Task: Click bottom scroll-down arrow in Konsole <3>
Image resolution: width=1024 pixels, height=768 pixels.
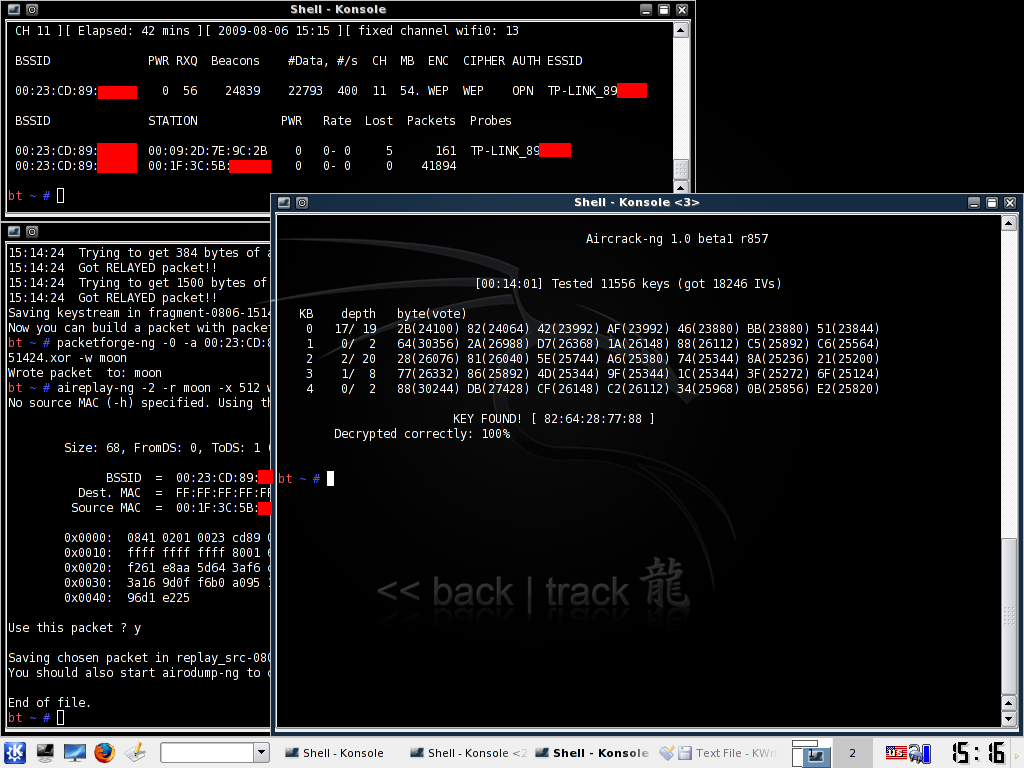Action: click(x=1008, y=719)
